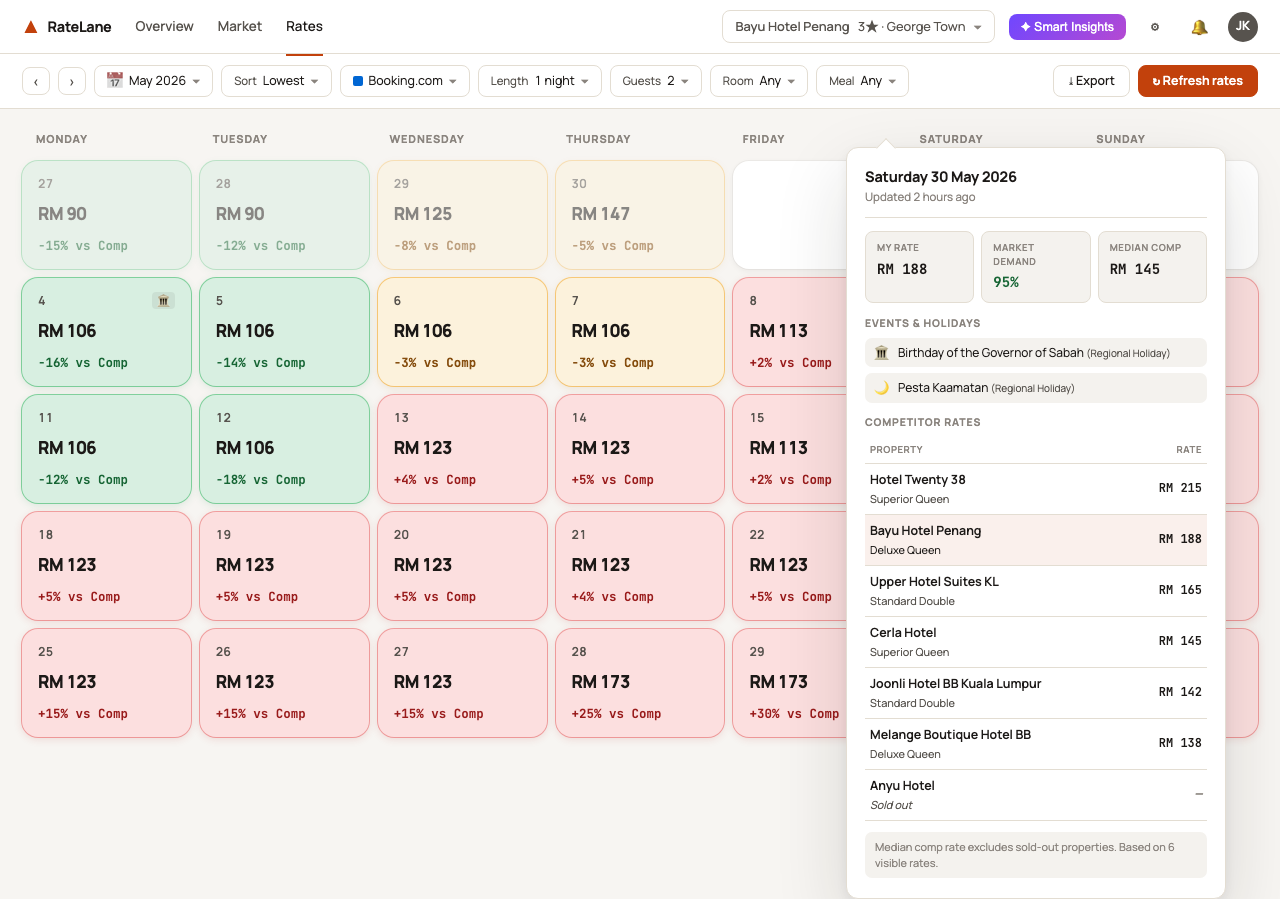Open the Meal Any dropdown
Screen dimensions: 1280x899
point(862,81)
